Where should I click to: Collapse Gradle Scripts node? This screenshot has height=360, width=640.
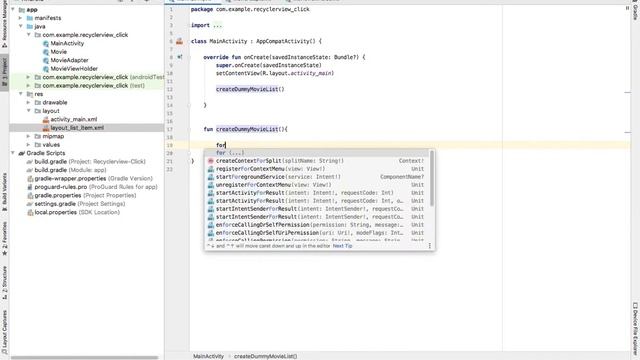click(13, 153)
